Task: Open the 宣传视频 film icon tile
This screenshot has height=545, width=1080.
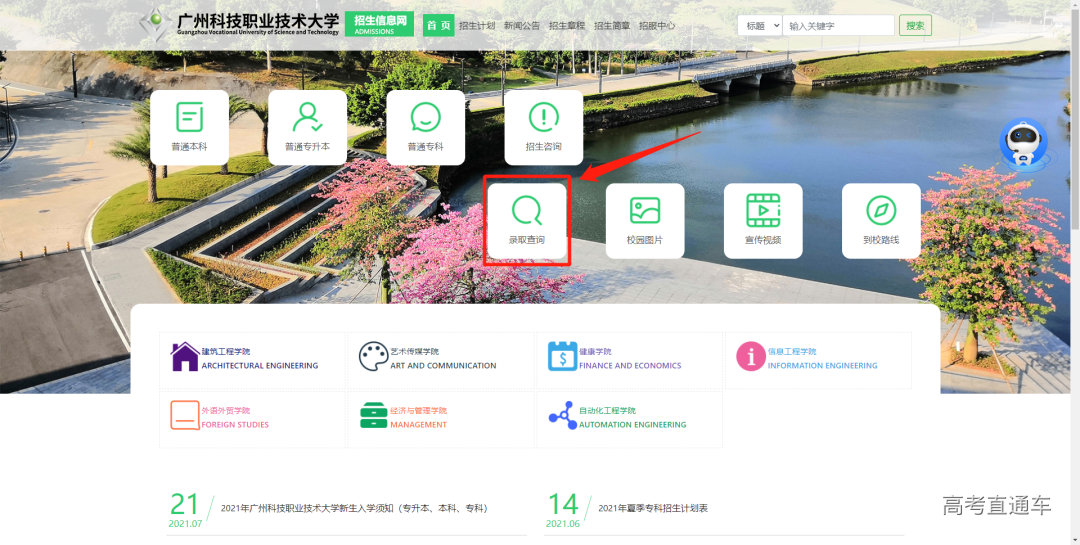Action: (x=763, y=221)
